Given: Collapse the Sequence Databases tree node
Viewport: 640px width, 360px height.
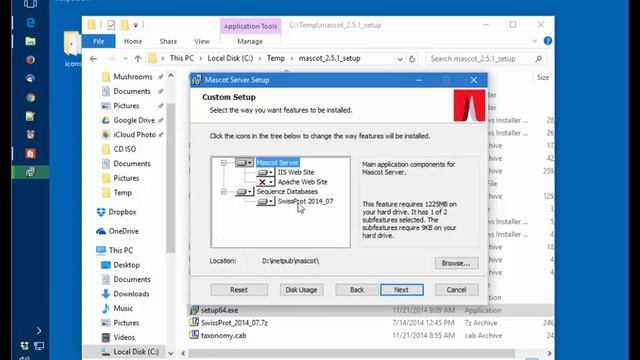Looking at the screenshot, I should click(x=224, y=191).
